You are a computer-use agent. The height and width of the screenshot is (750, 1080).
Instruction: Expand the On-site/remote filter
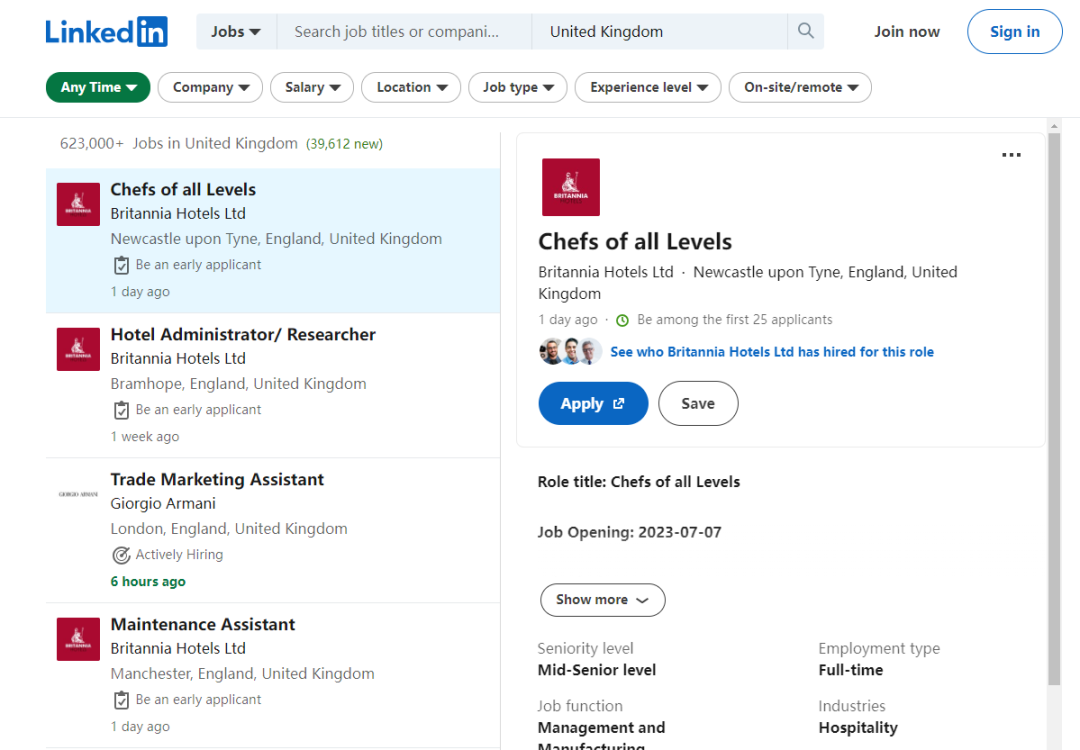coord(800,87)
